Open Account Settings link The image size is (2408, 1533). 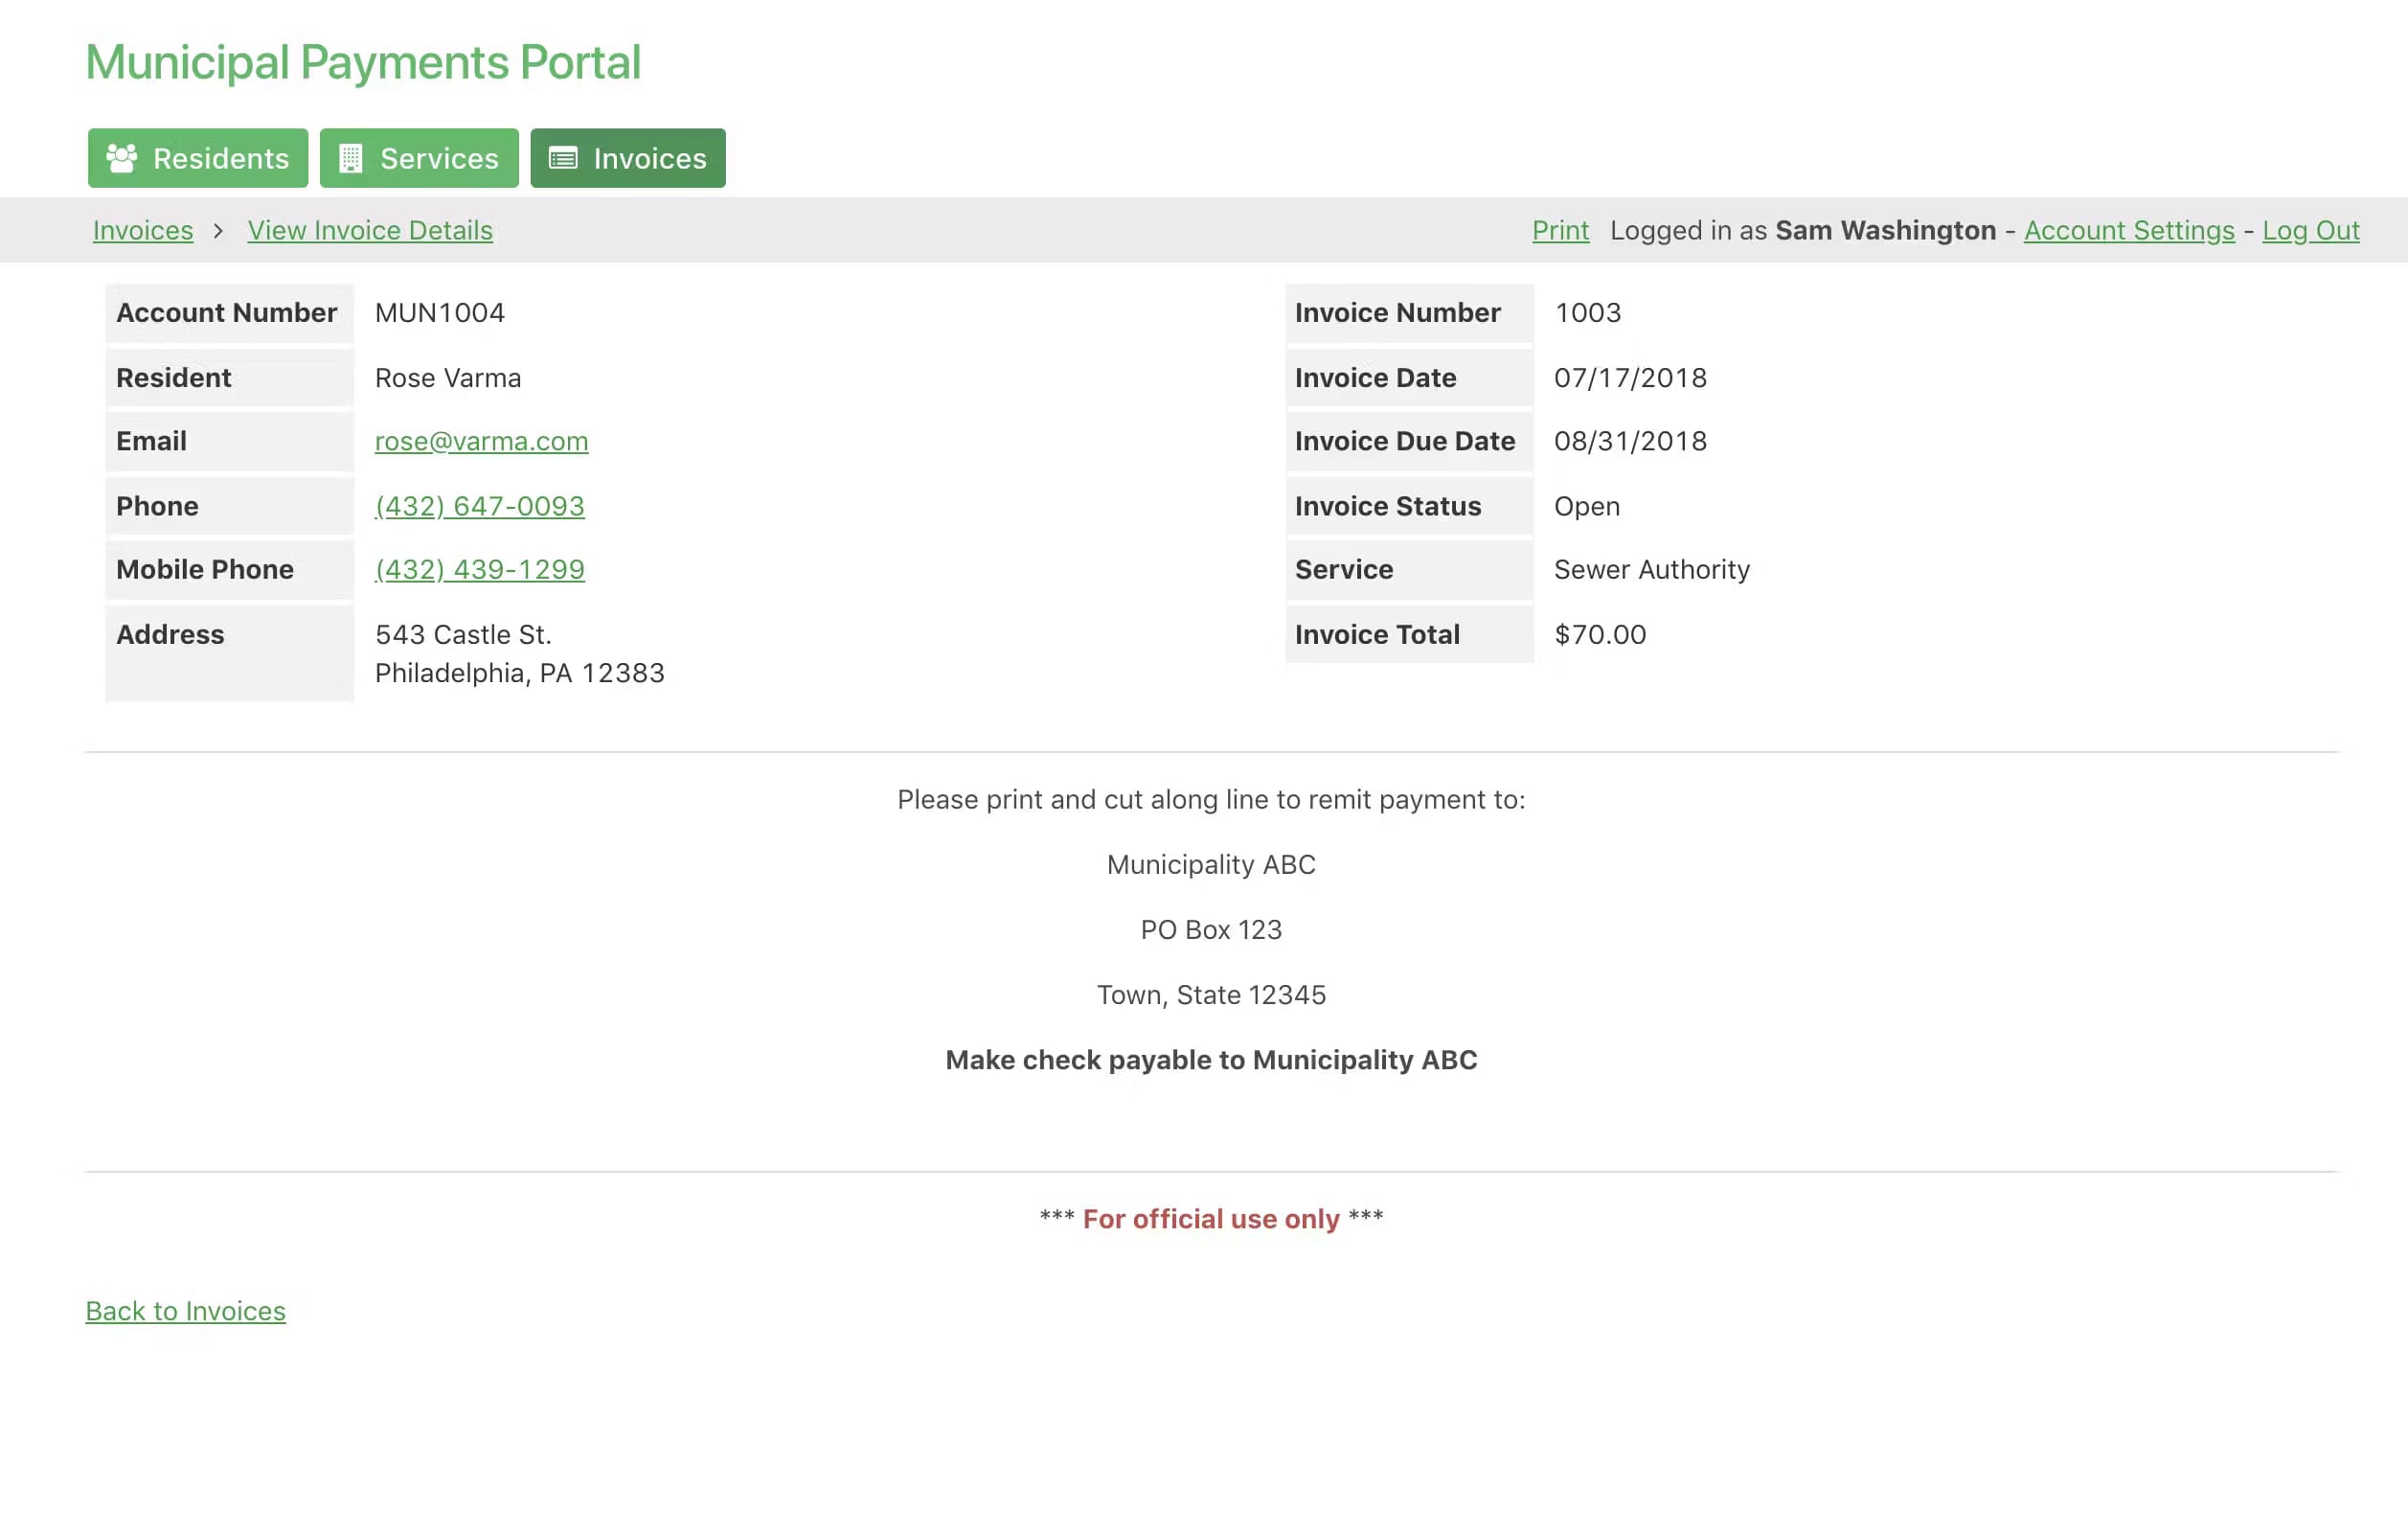tap(2129, 231)
